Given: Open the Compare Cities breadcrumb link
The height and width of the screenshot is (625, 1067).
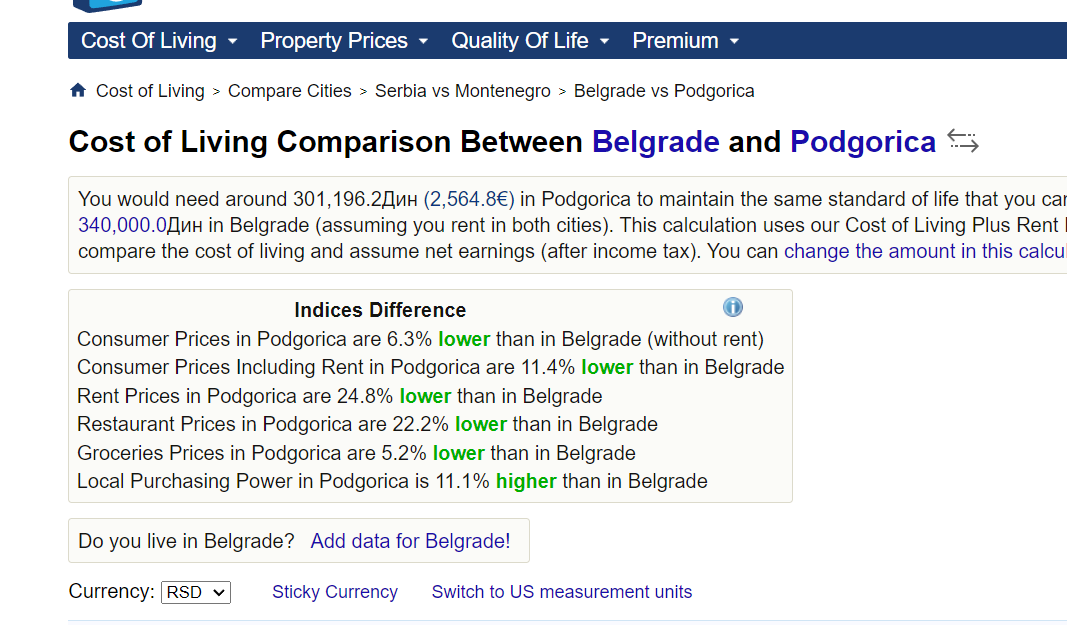Looking at the screenshot, I should pyautogui.click(x=290, y=91).
